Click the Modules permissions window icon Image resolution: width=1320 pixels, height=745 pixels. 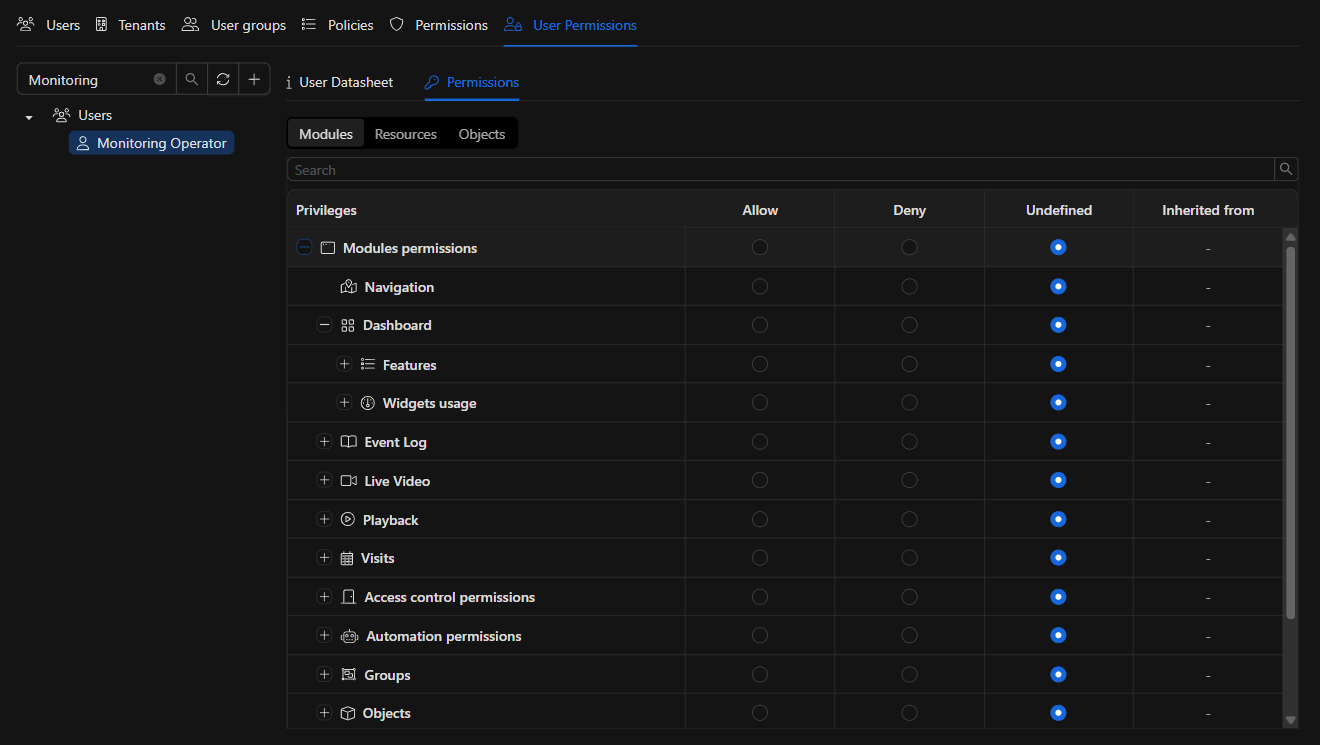click(x=327, y=248)
